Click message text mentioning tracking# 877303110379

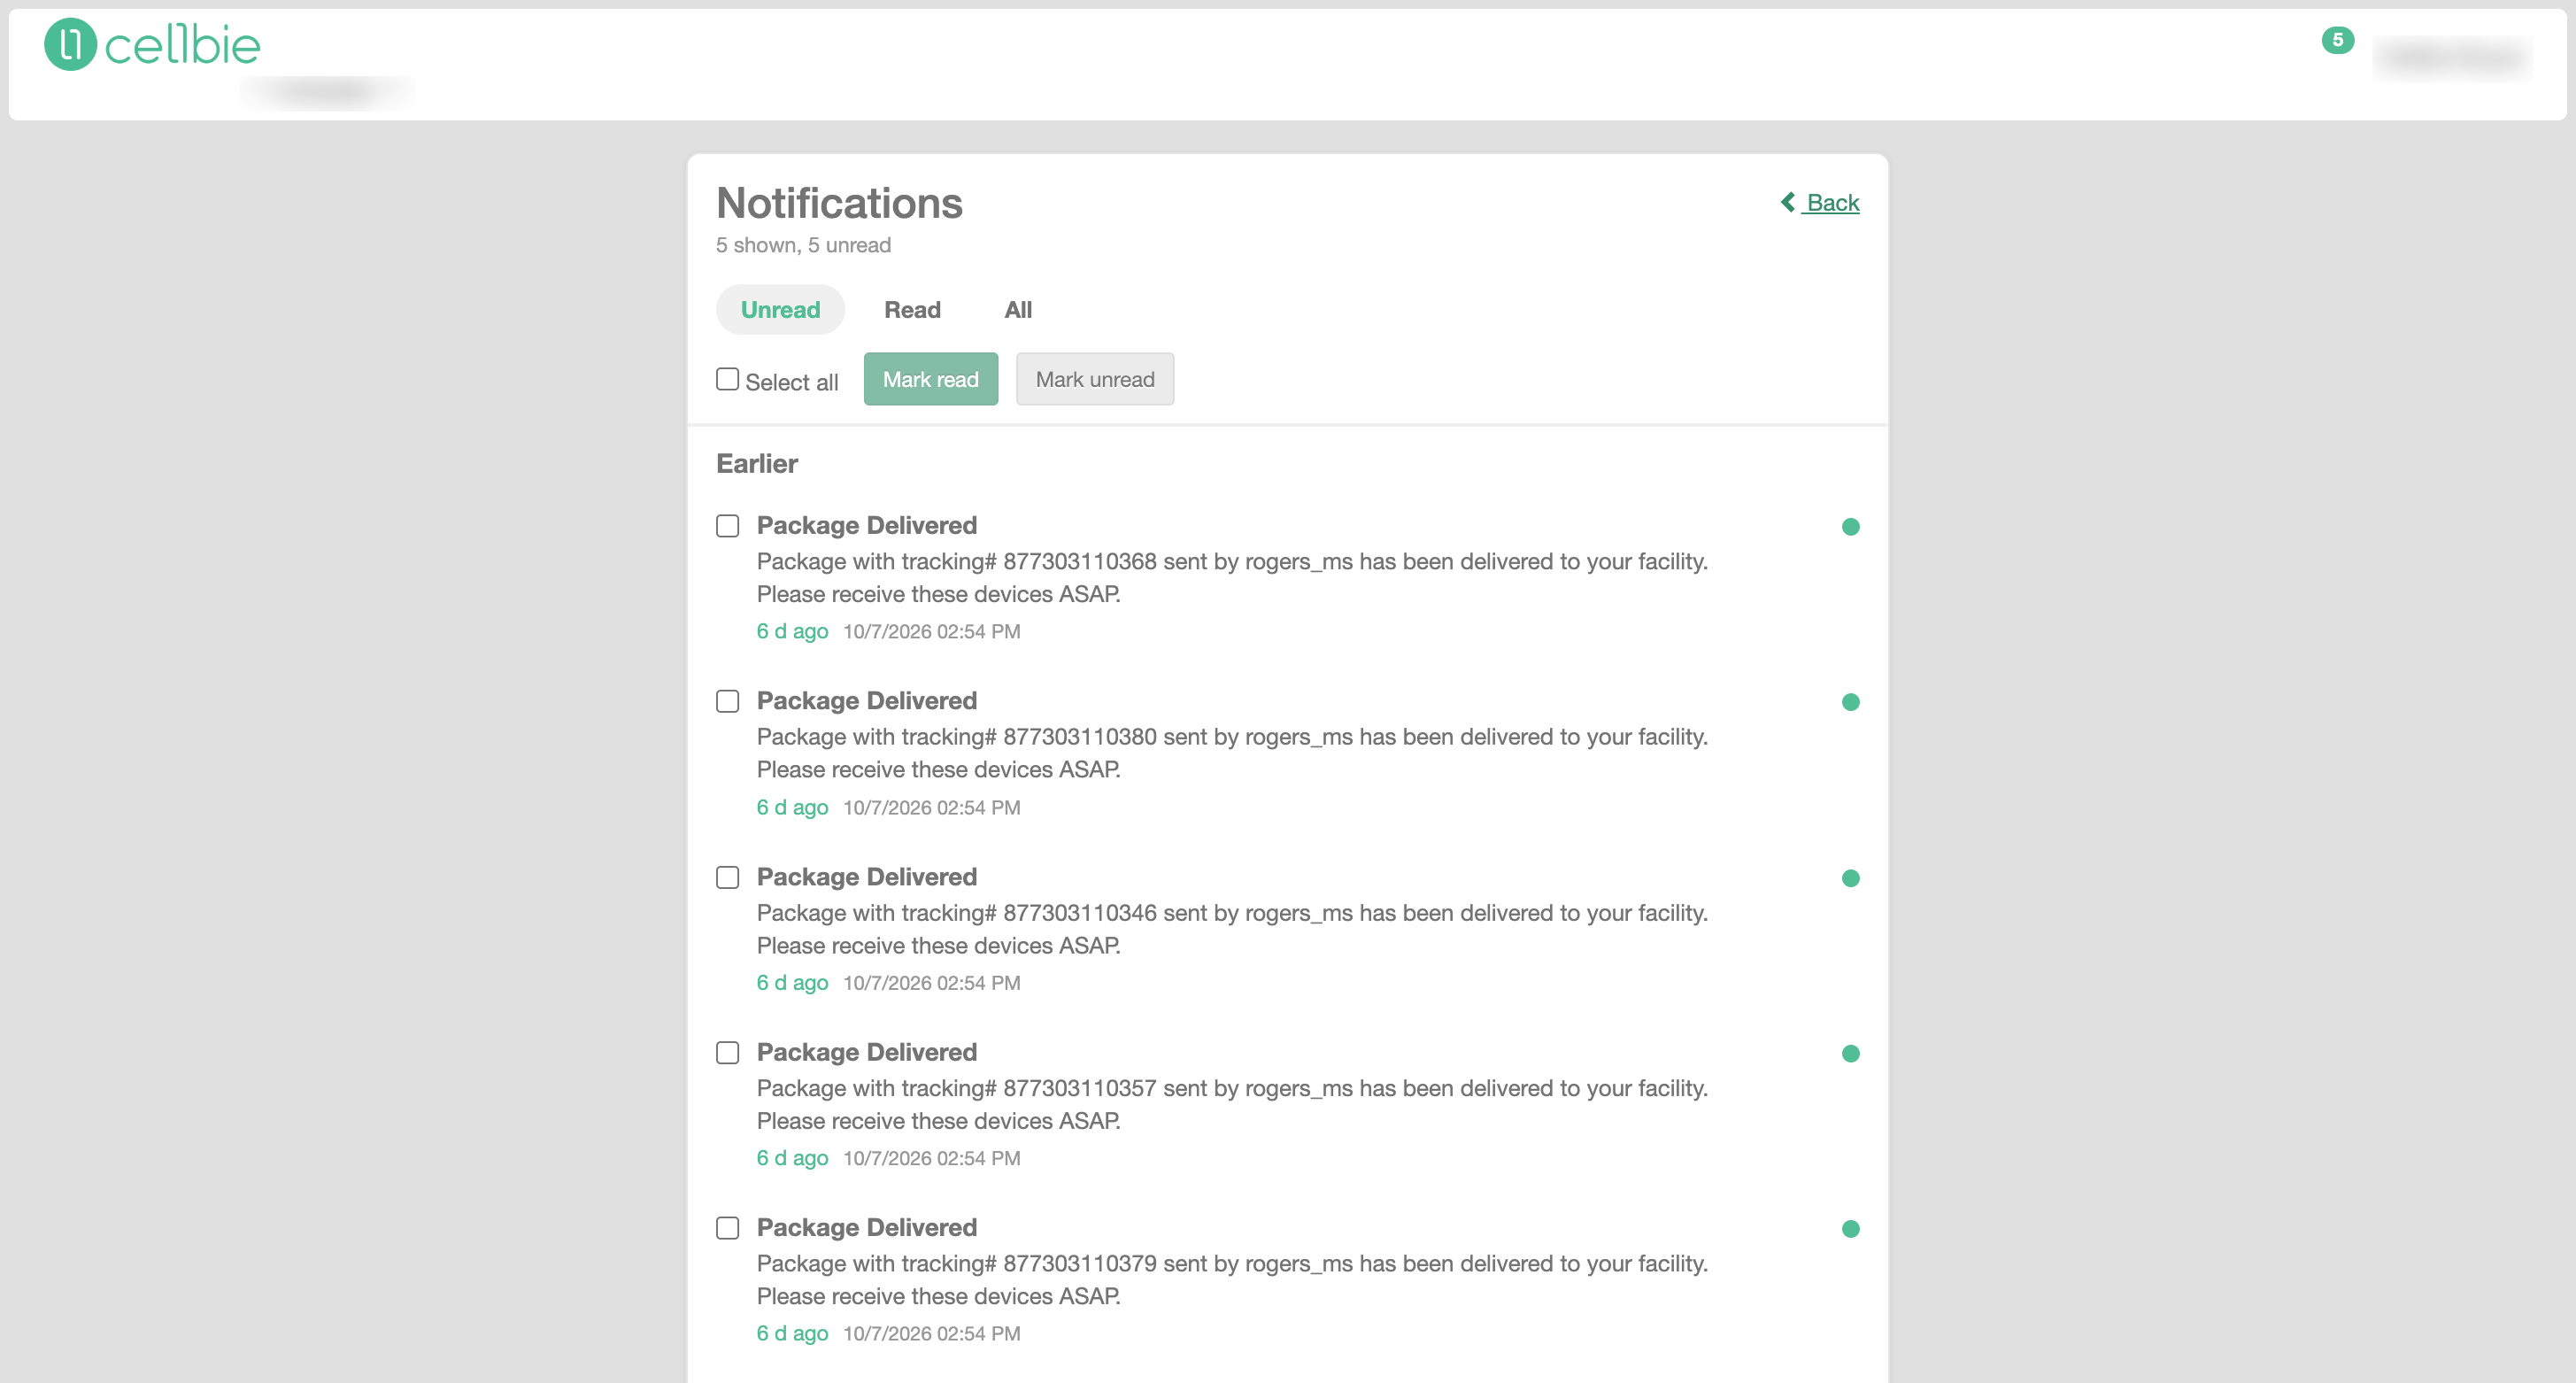[1232, 1280]
